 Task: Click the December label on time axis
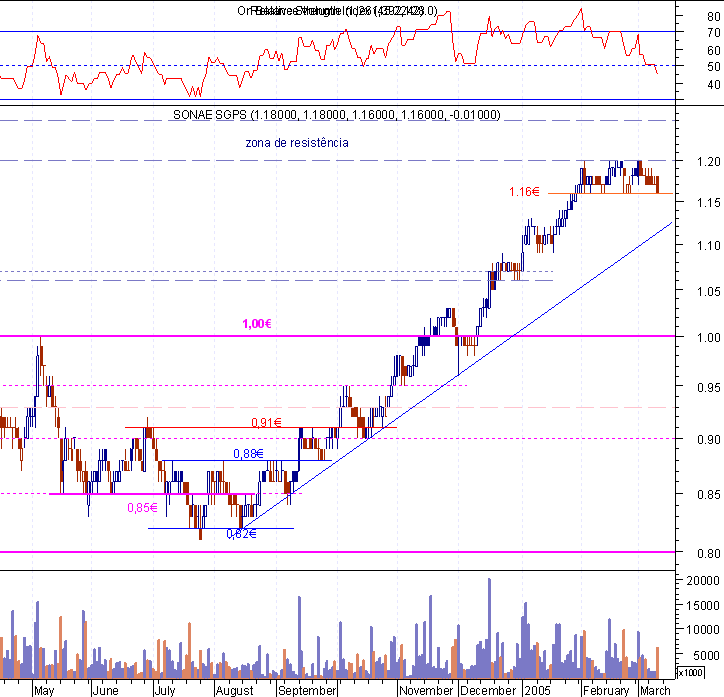[488, 691]
